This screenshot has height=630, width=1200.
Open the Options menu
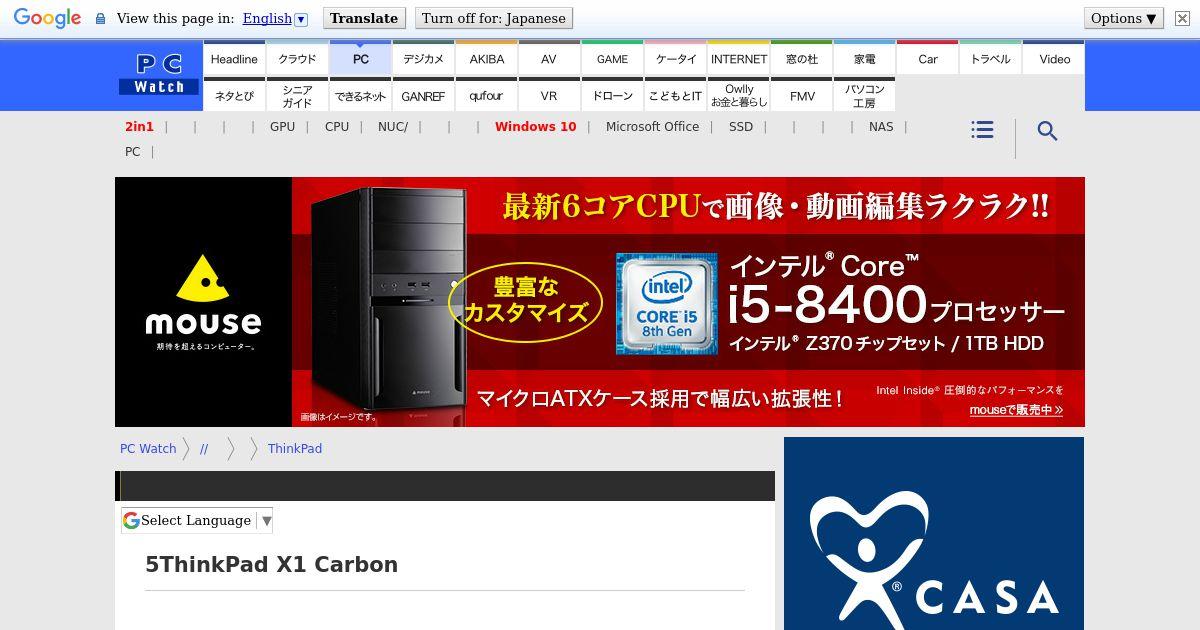(x=1124, y=18)
